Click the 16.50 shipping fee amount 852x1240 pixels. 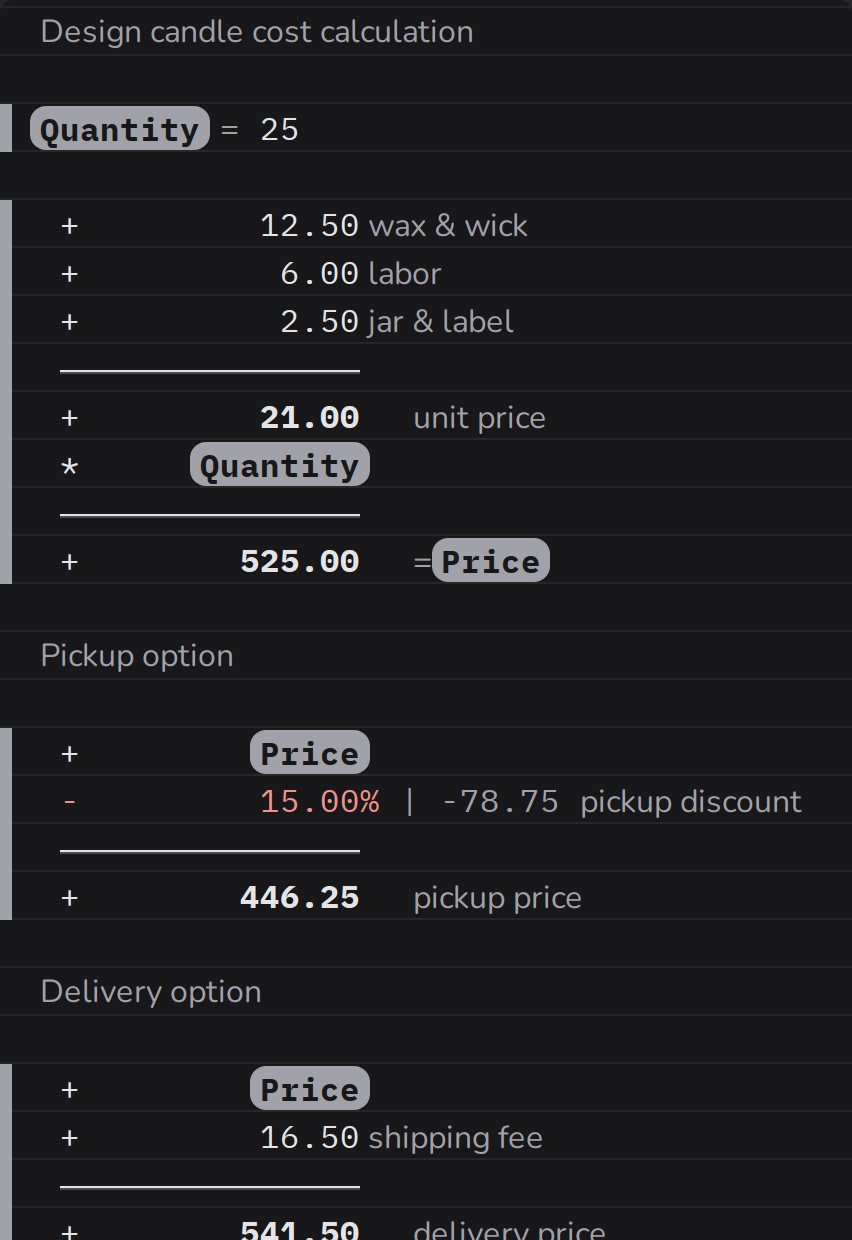coord(309,1138)
